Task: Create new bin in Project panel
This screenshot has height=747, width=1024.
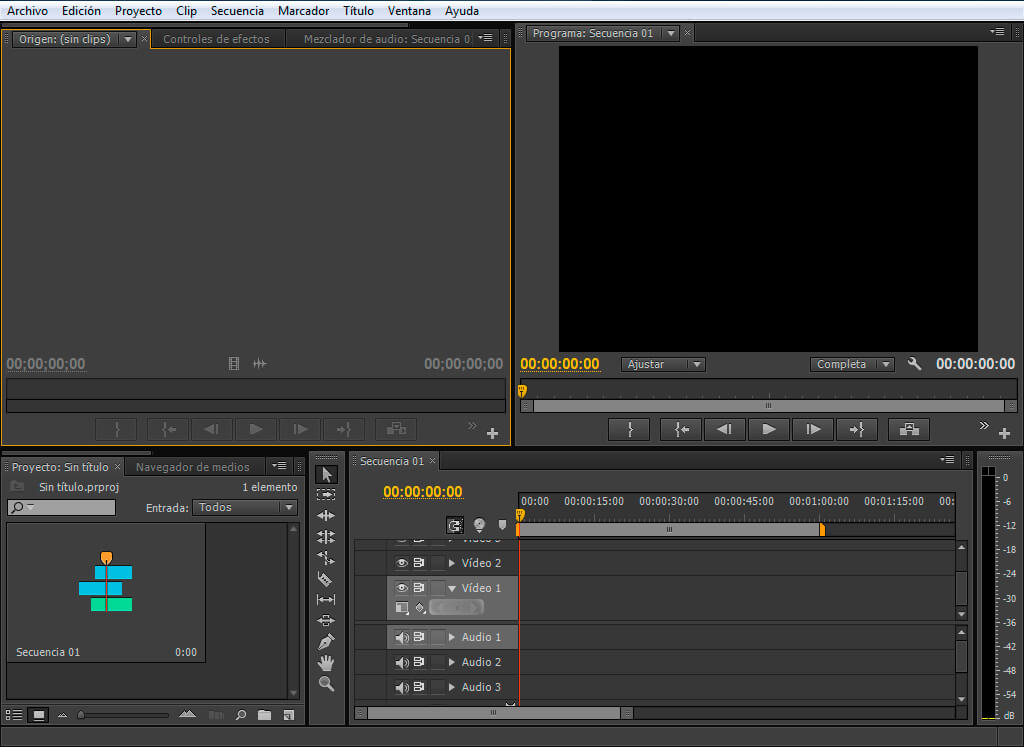Action: coord(264,715)
